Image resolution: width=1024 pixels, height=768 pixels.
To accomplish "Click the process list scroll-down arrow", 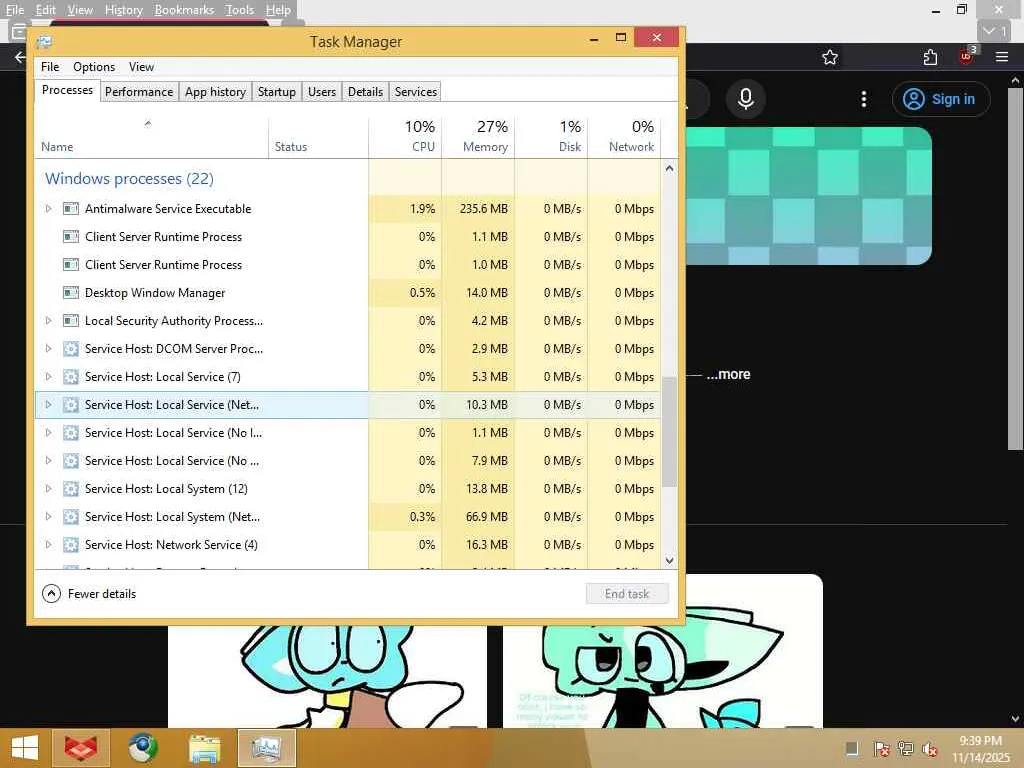I will pyautogui.click(x=669, y=560).
